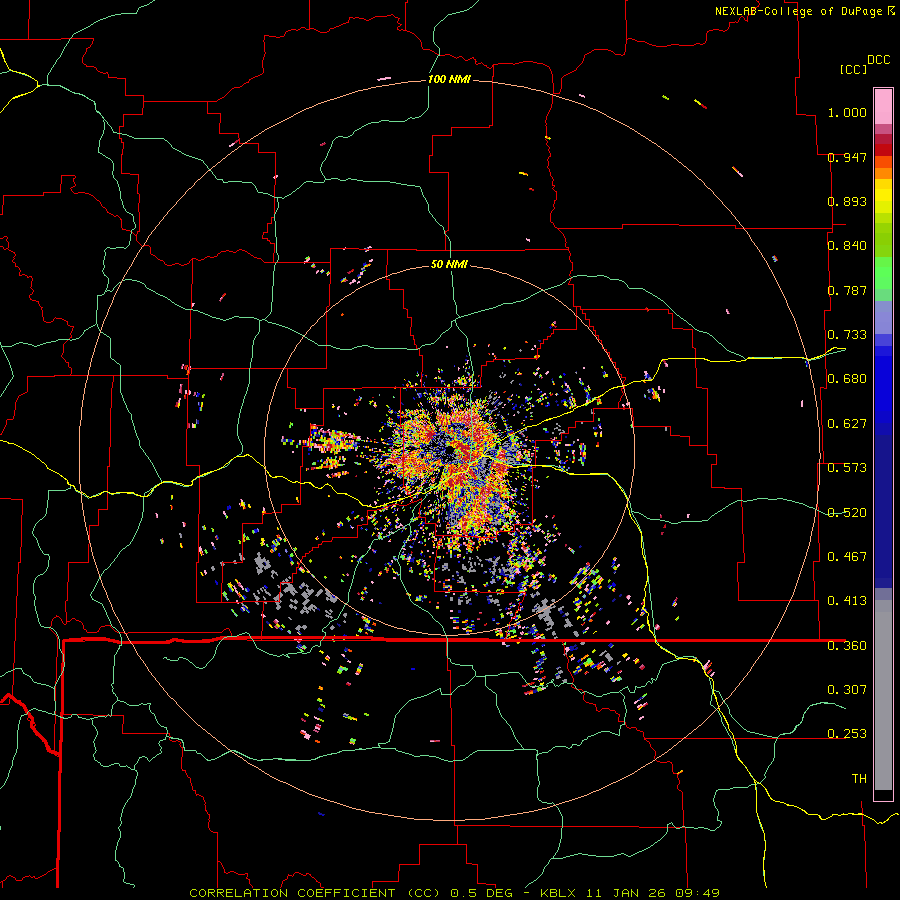Click the KBLX 11 JAN 26 09:49 timestamp
The height and width of the screenshot is (900, 900).
(x=630, y=893)
